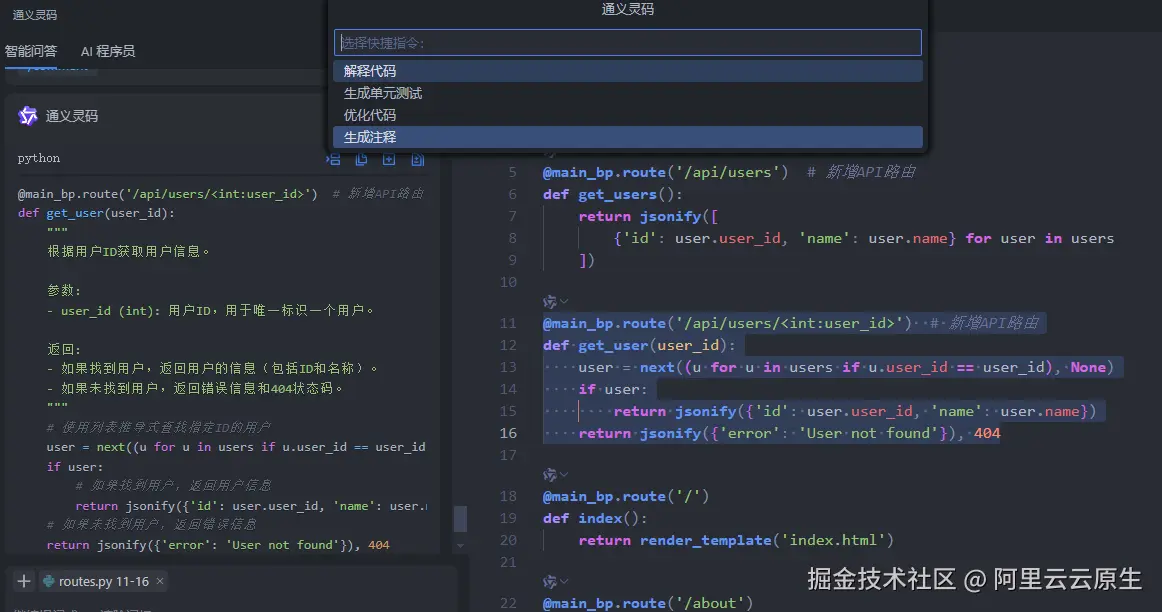Click '根据用户ID获取用户信息。' docstring text
Image resolution: width=1162 pixels, height=612 pixels.
(128, 251)
